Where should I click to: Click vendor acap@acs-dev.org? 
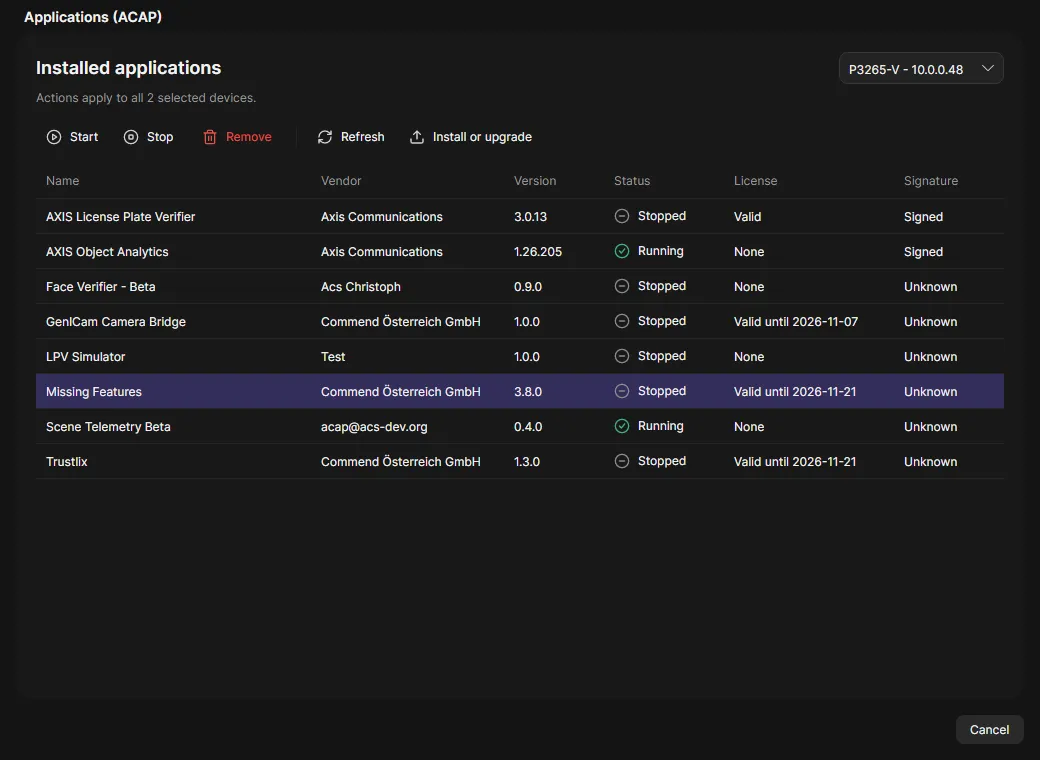coord(374,427)
